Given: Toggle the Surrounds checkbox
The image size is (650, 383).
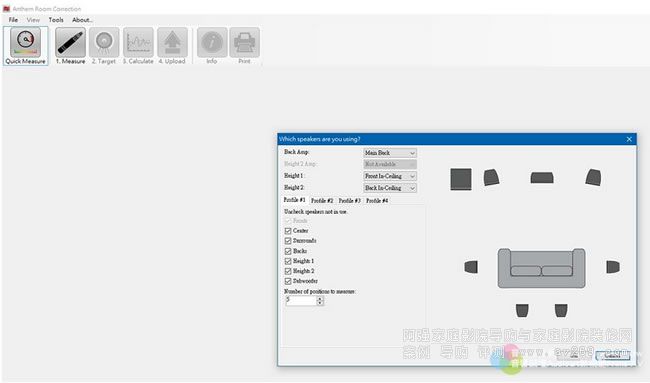Looking at the screenshot, I should click(x=288, y=241).
